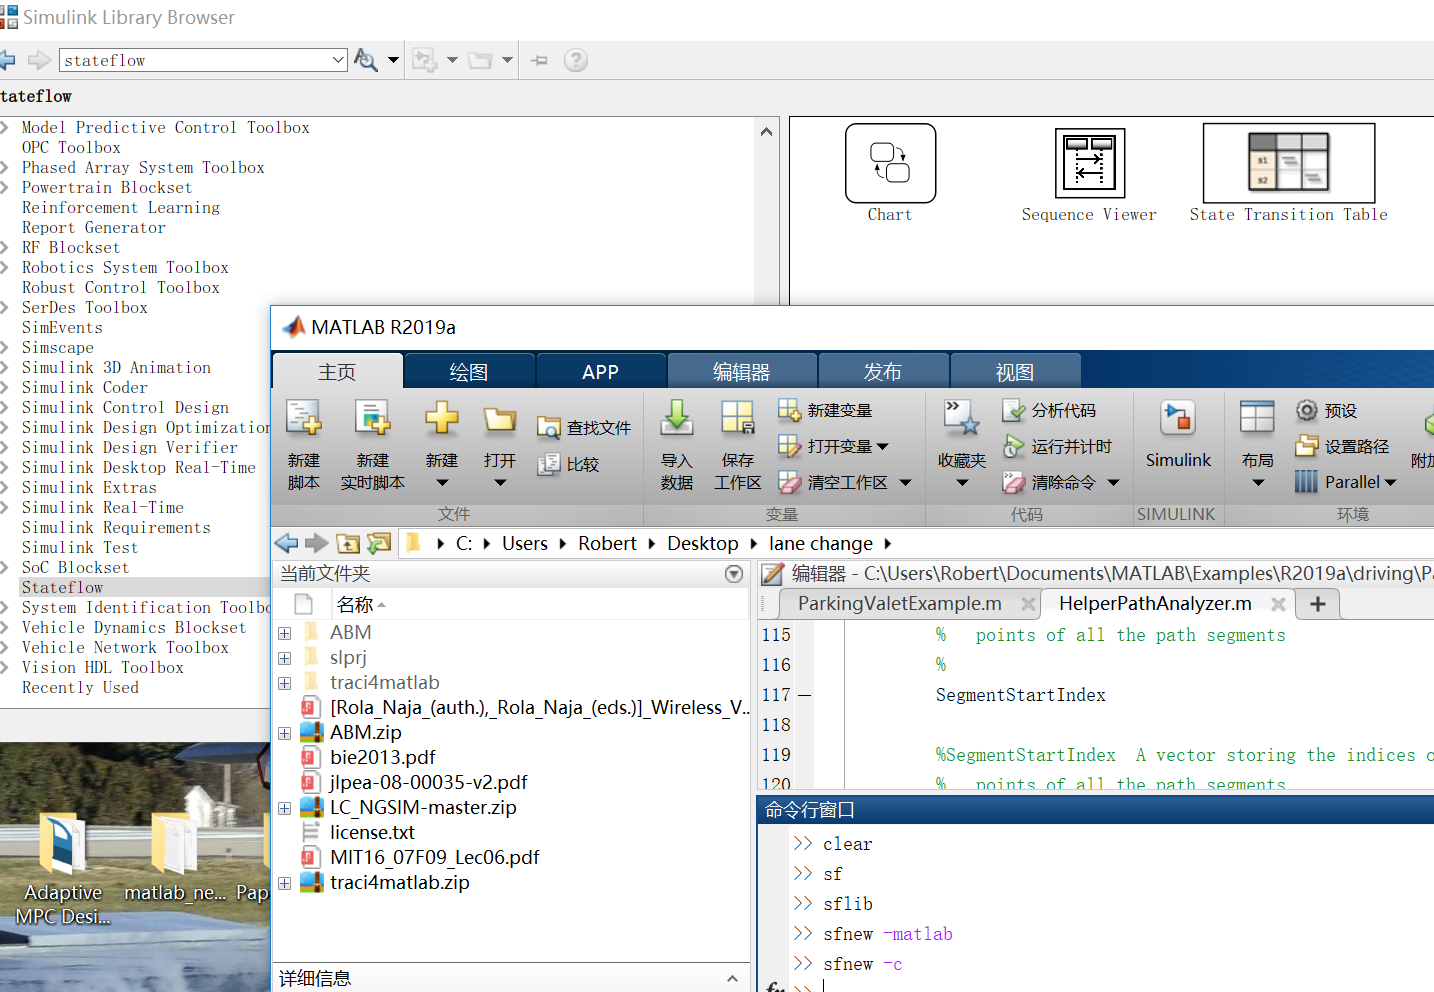Click the new model icon in Library Browser
The image size is (1434, 992).
(x=425, y=60)
